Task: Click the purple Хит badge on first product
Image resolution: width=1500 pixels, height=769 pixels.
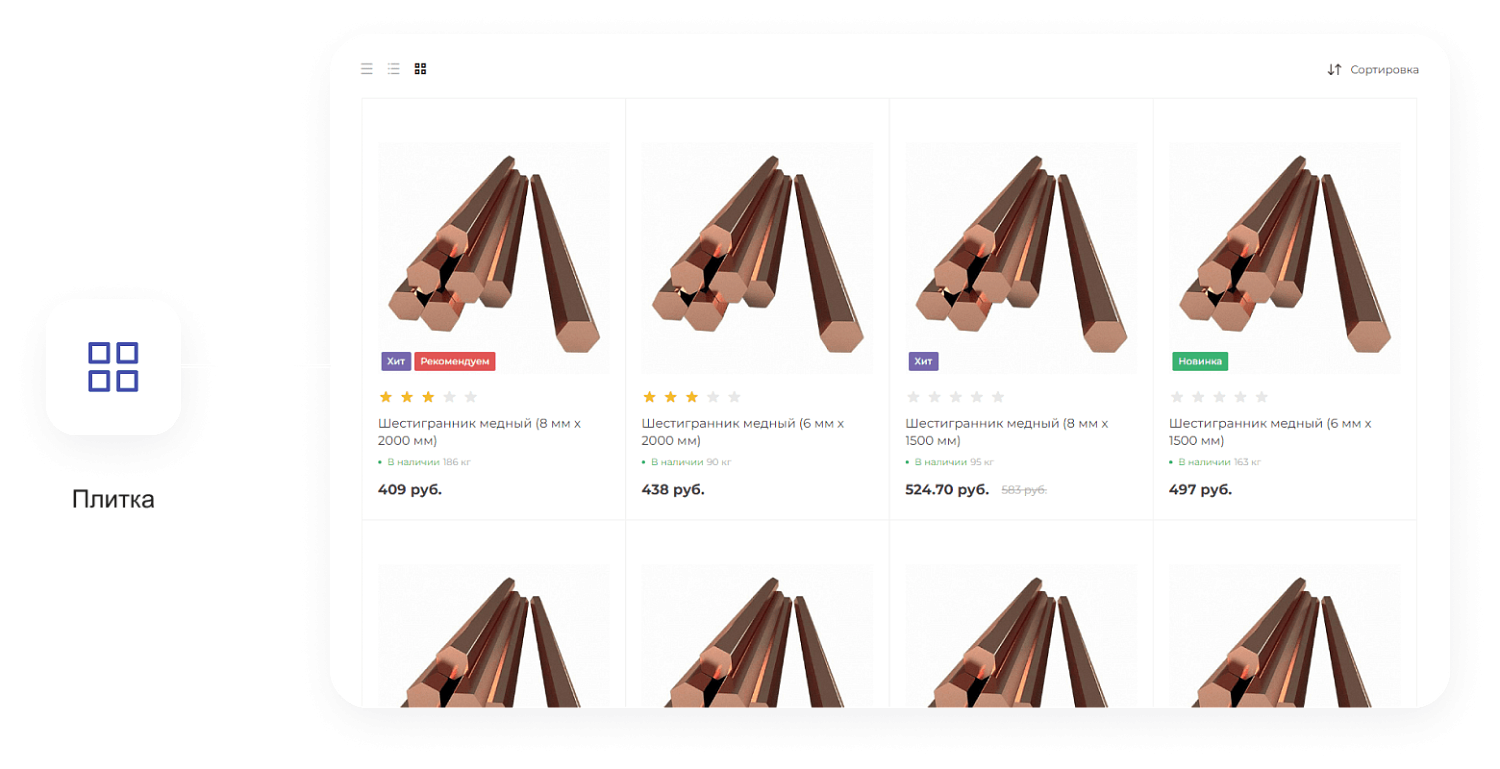Action: pos(396,361)
